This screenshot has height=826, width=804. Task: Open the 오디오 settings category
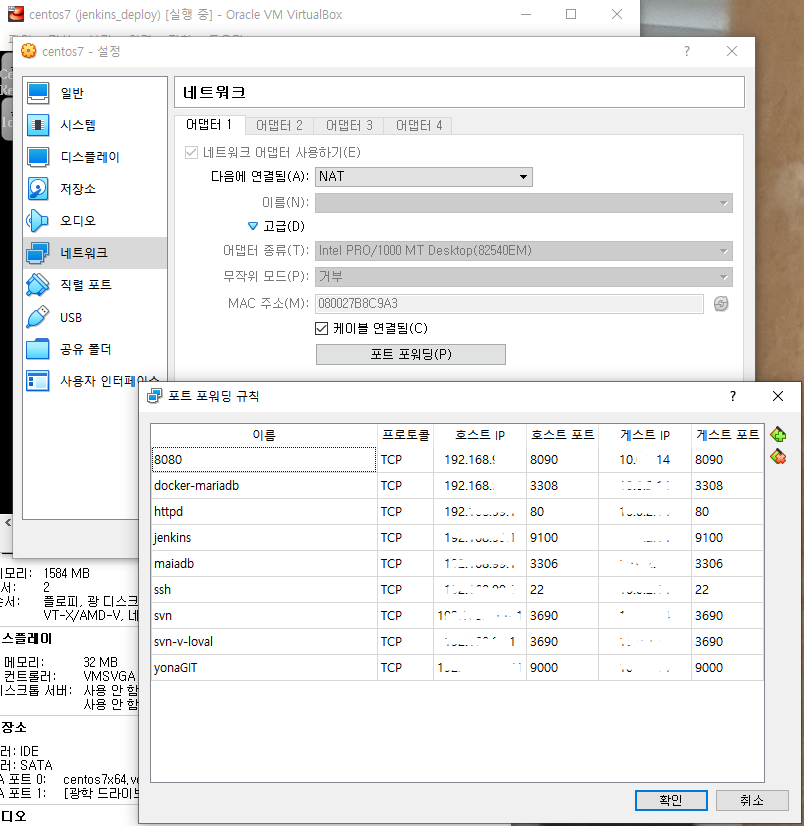point(95,221)
